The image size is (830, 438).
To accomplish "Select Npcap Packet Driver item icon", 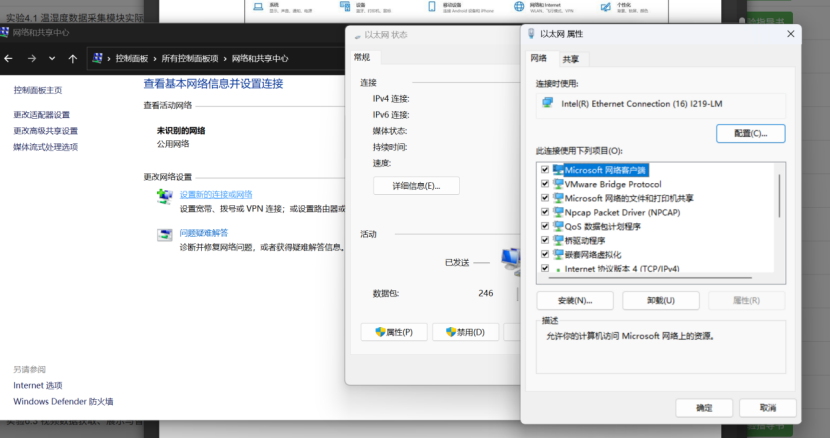I will click(x=558, y=212).
